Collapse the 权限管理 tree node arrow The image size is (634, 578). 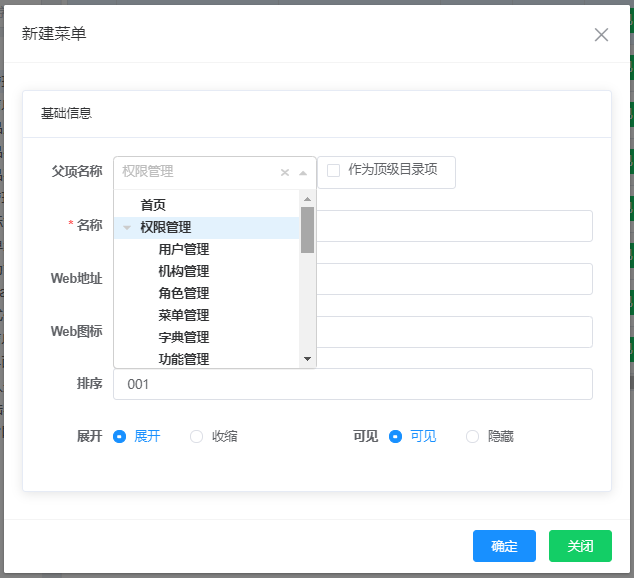(x=127, y=228)
